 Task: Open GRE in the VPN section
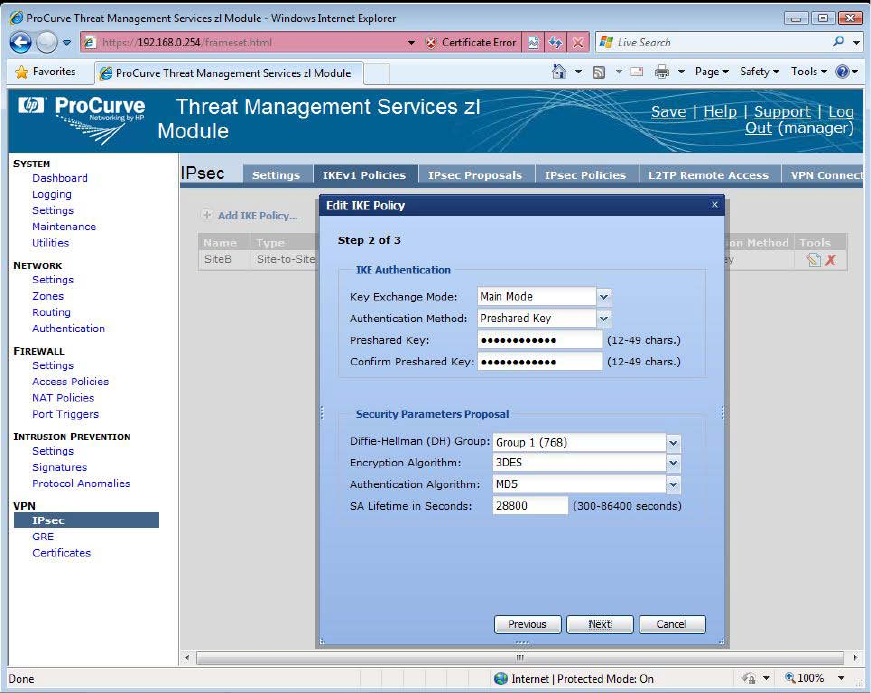pos(43,536)
